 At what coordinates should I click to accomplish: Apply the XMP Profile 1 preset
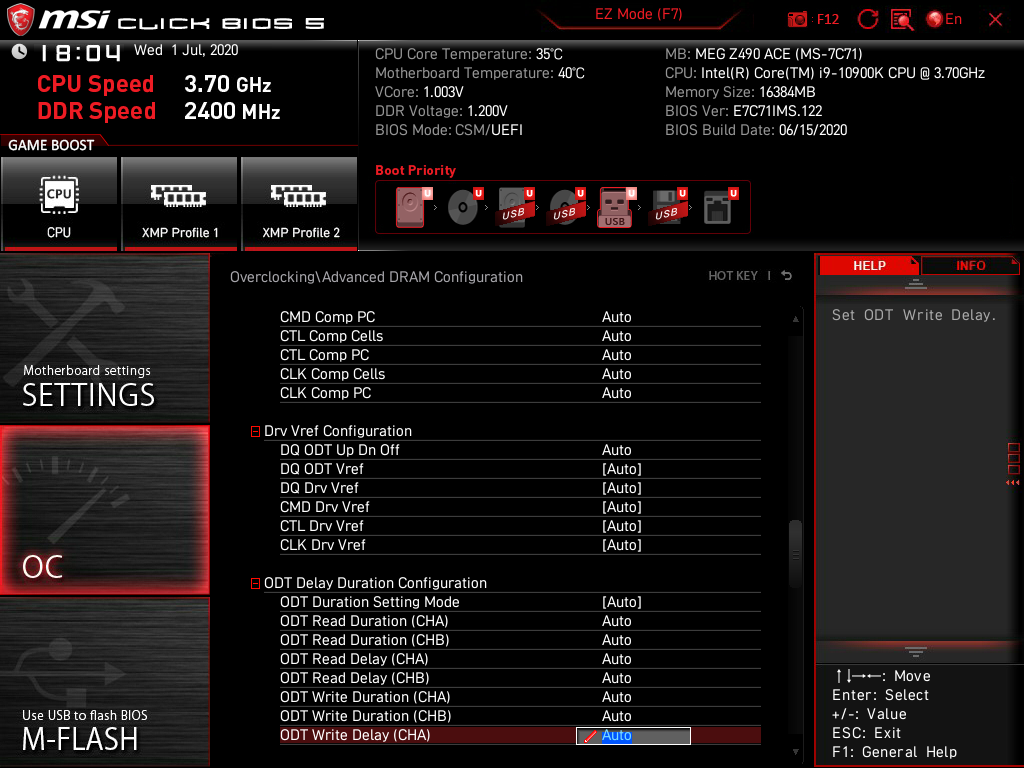(x=179, y=204)
